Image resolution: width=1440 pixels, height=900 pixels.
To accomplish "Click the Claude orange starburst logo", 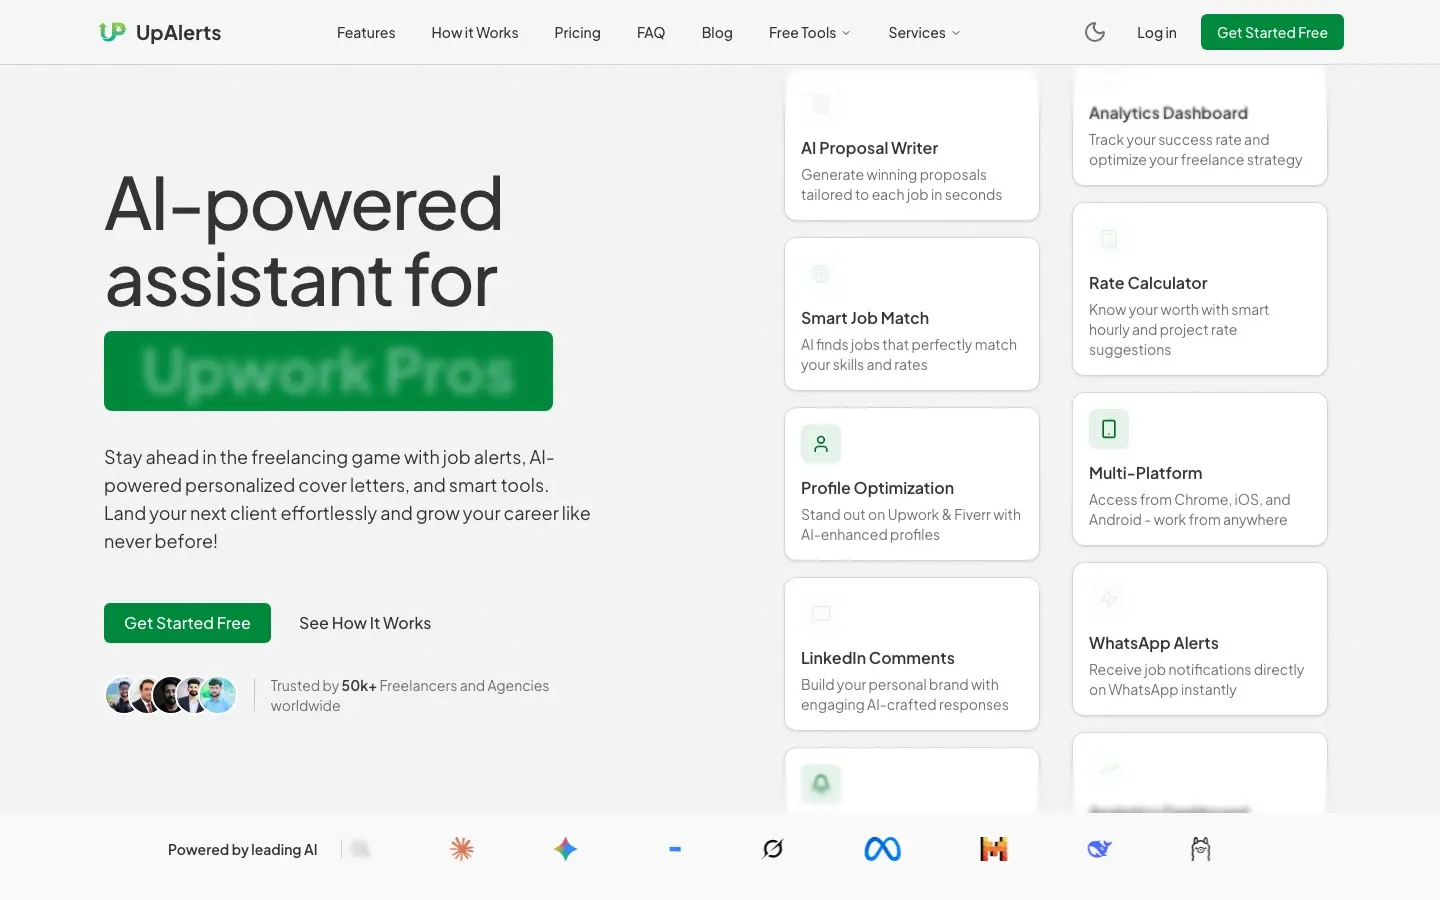I will [x=462, y=849].
